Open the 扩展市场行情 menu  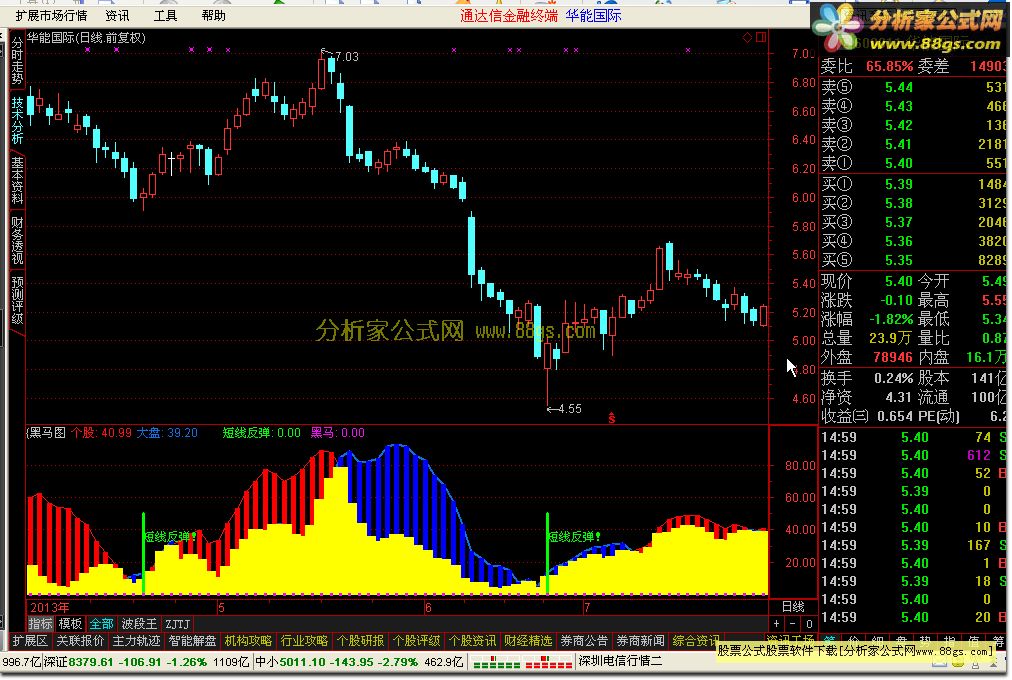[x=51, y=15]
